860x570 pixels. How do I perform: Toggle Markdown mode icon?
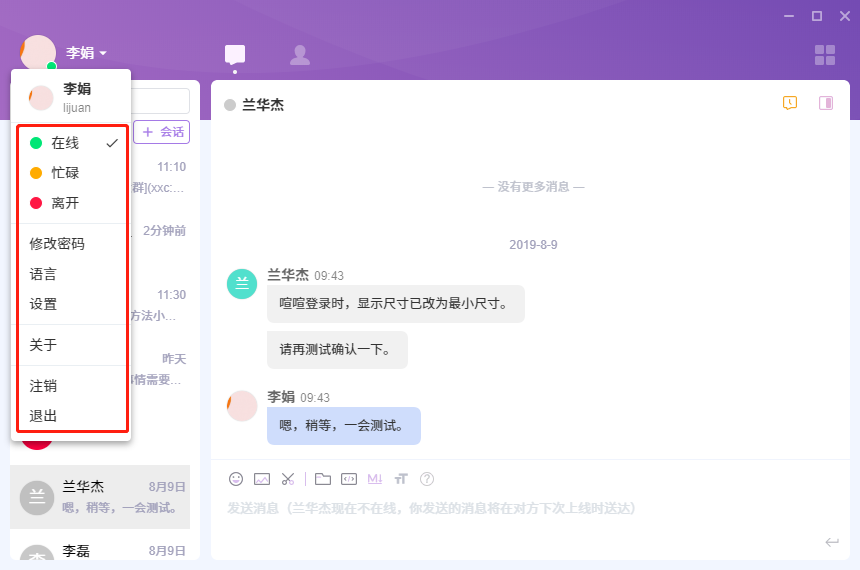[x=375, y=479]
